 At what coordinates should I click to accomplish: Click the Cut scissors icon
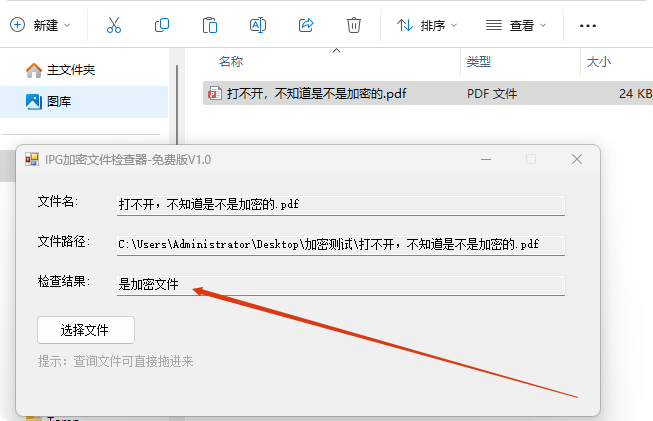114,25
